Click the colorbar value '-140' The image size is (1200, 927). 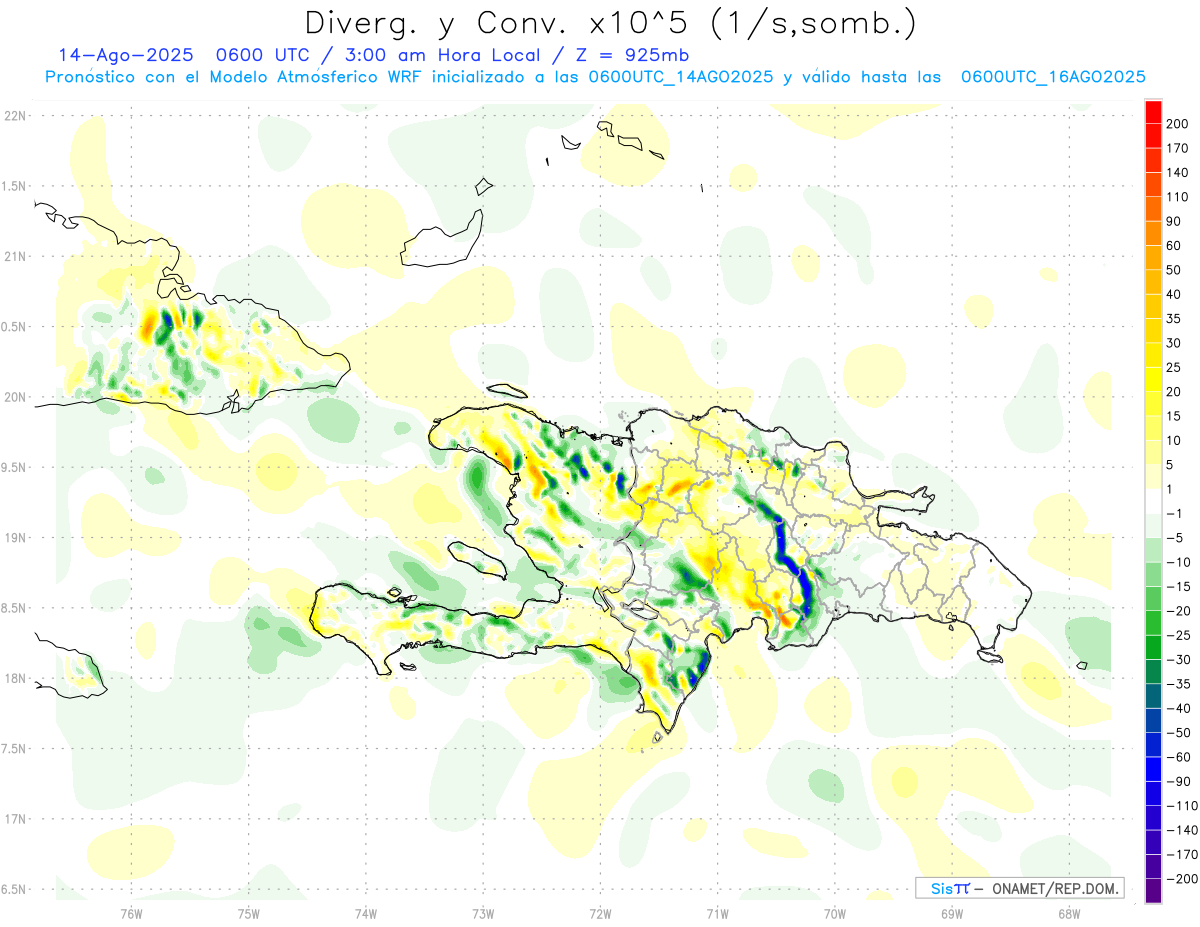point(1184,830)
